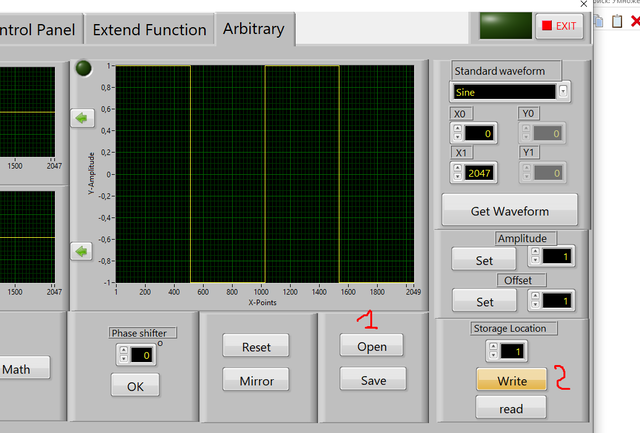Switch to the Extend Function tab
Viewport: 640px width, 433px height.
149,30
